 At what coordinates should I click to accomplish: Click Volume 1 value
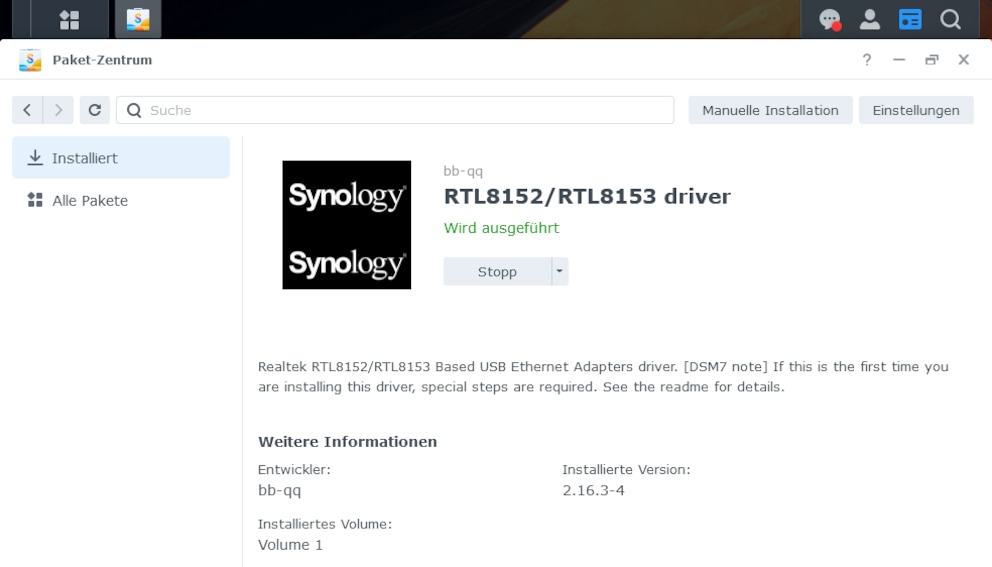290,545
